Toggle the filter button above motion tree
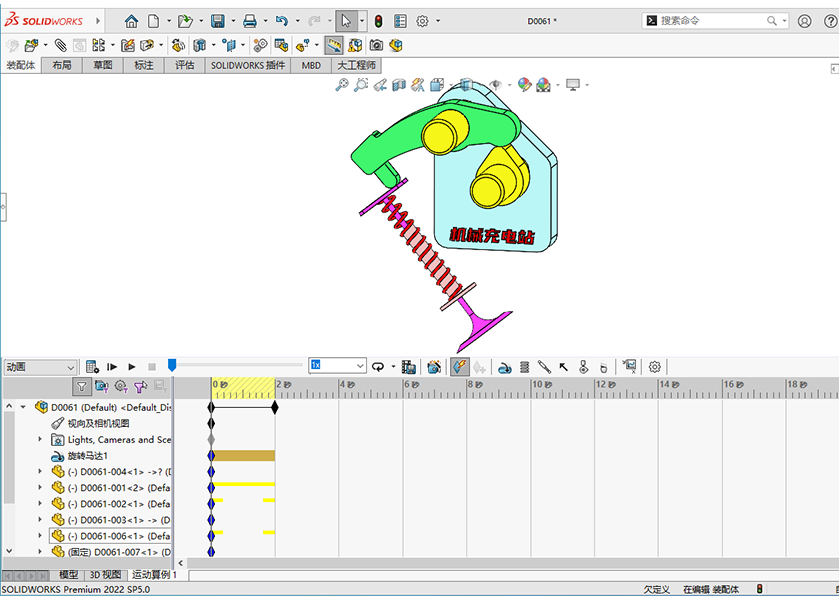The width and height of the screenshot is (839, 596). (83, 386)
